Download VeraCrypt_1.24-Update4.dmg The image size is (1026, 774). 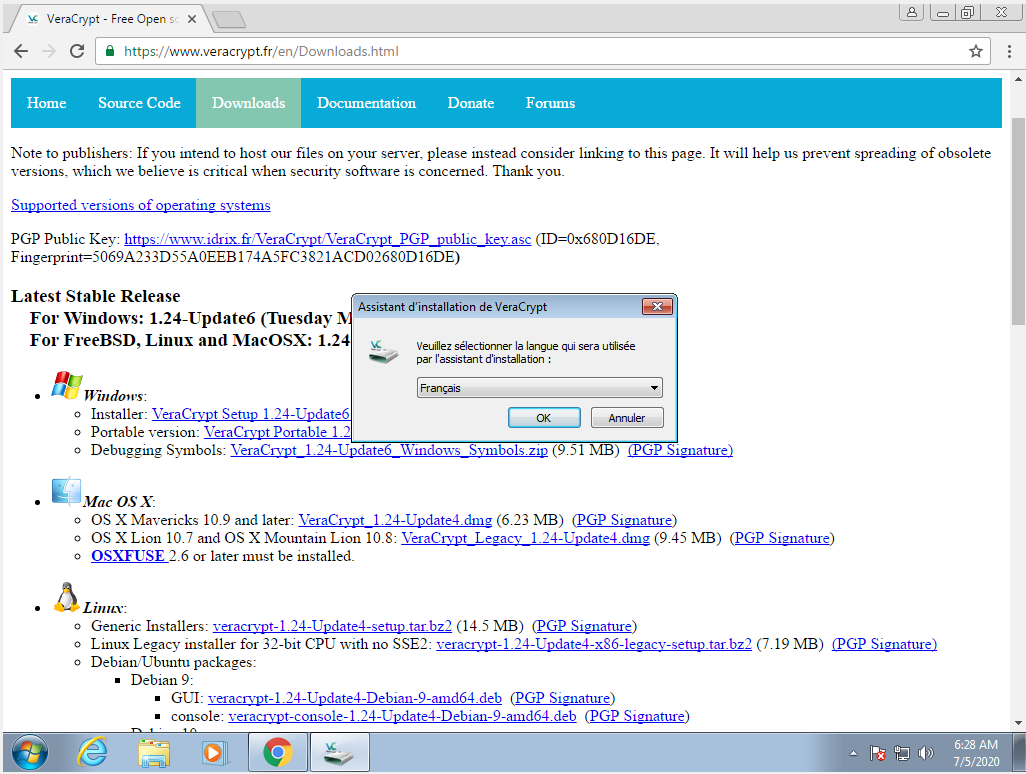(x=395, y=520)
